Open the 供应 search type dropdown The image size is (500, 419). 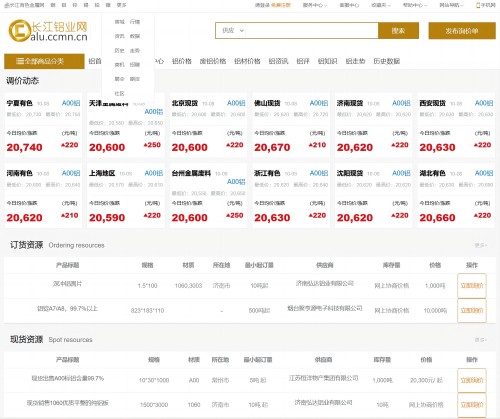233,31
